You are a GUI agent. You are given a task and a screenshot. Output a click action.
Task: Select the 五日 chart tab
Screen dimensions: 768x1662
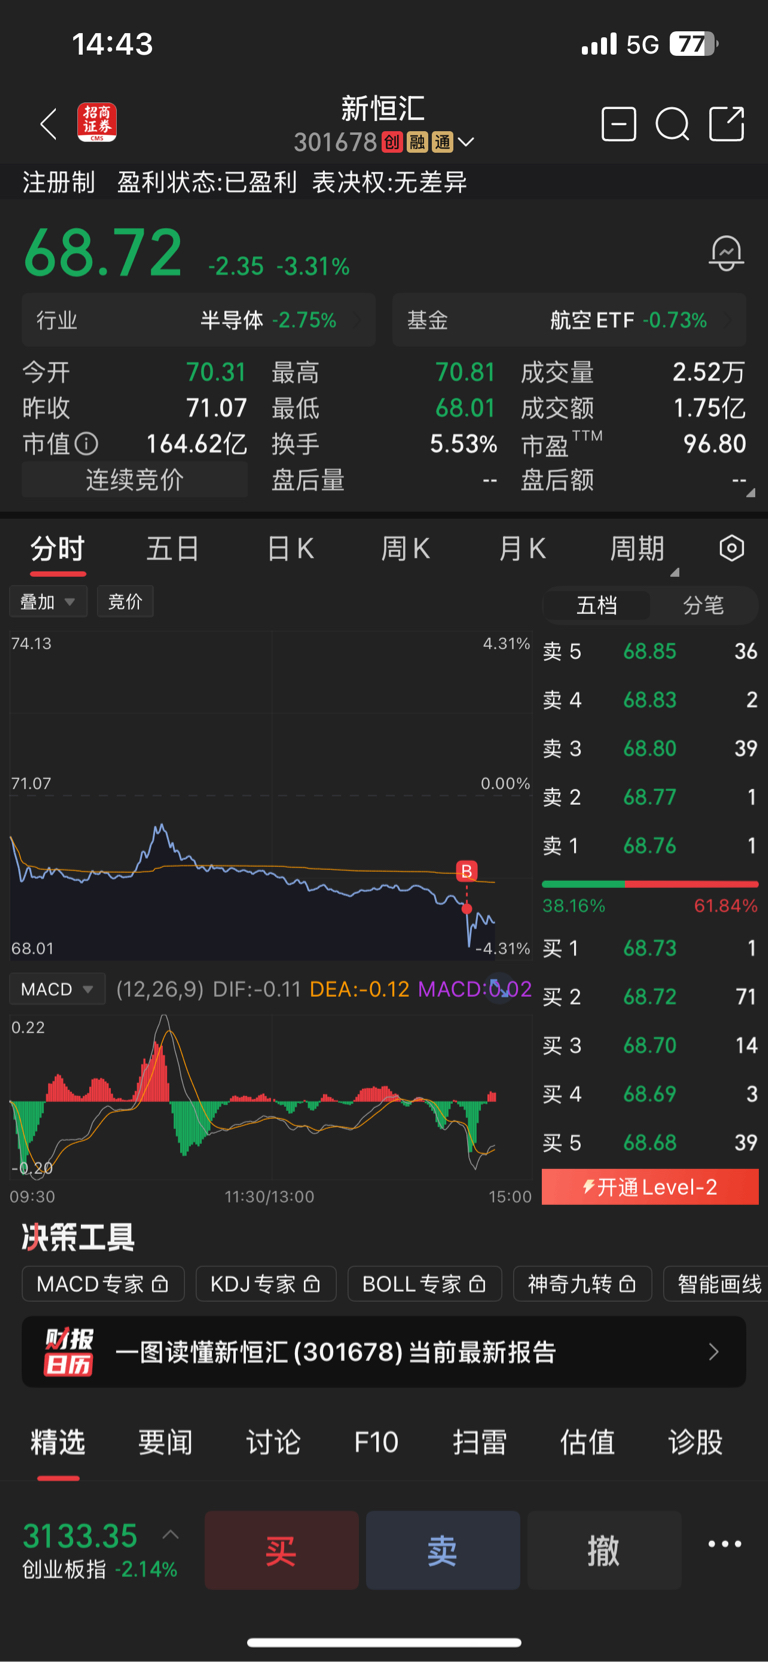(173, 549)
